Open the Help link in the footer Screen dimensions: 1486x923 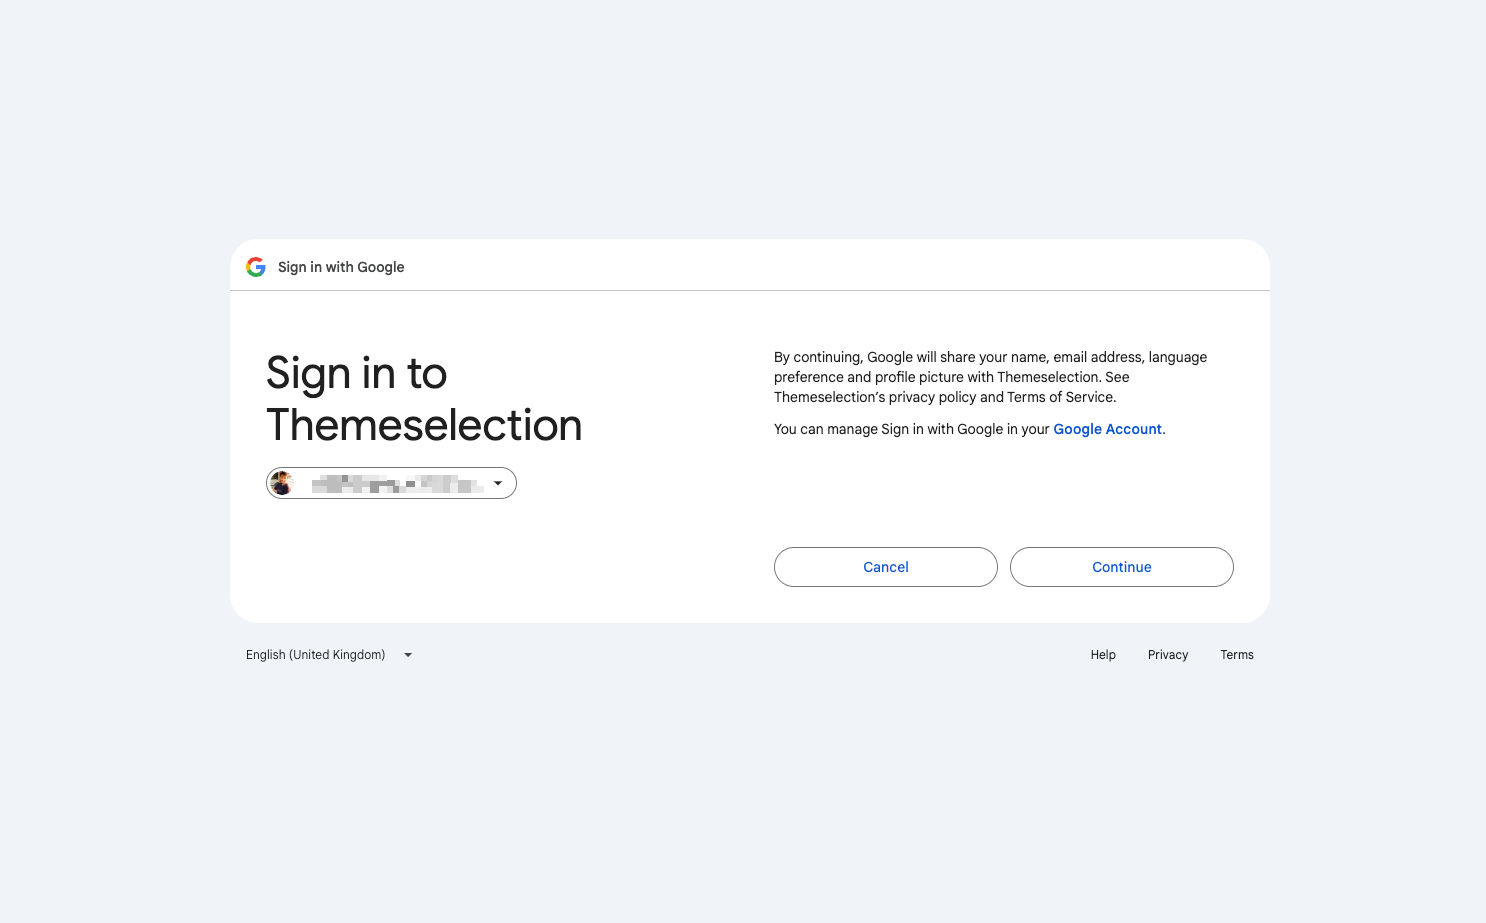(1103, 655)
